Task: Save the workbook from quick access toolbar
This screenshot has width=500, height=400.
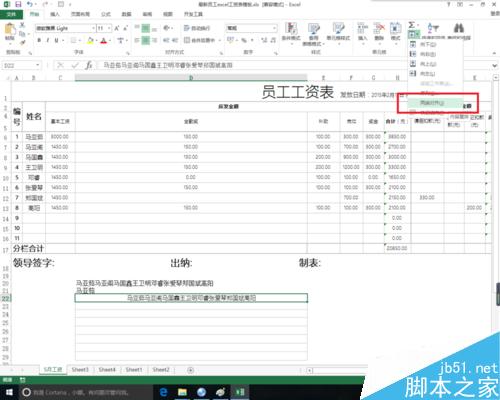Action: point(18,4)
